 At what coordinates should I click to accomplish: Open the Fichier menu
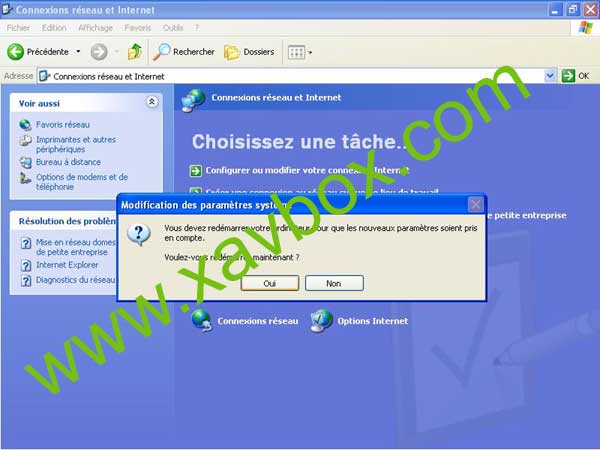click(x=18, y=28)
